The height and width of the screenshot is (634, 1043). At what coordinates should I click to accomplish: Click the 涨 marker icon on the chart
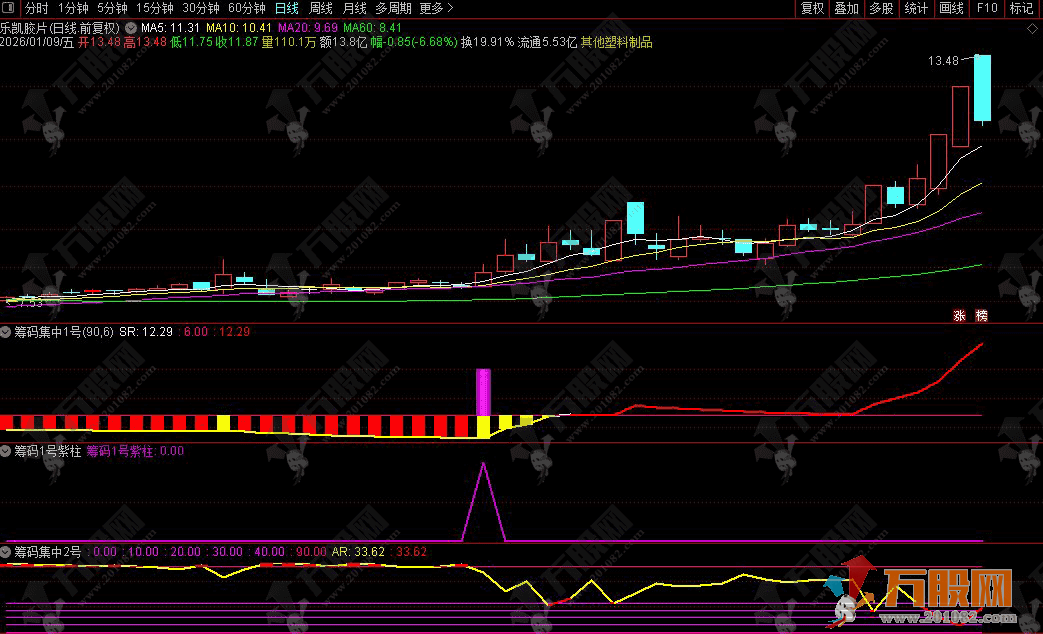pyautogui.click(x=959, y=315)
